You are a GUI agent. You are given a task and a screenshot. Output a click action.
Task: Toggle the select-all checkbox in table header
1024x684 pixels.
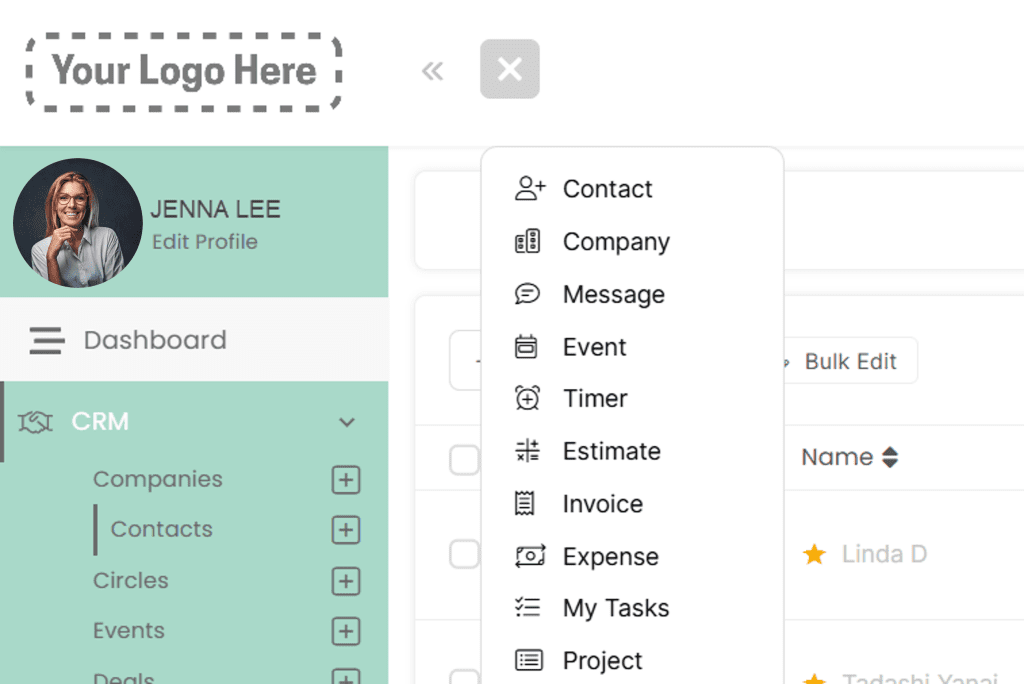(464, 460)
